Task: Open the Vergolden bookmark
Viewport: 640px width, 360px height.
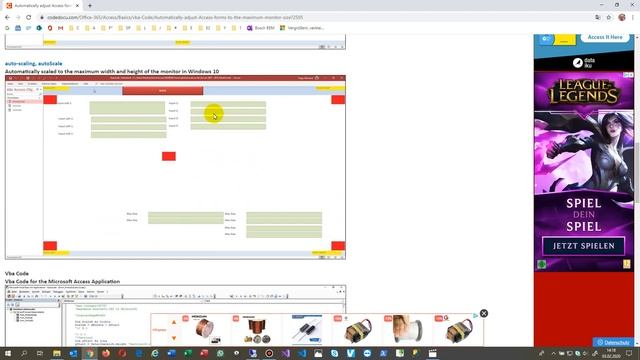Action: point(302,28)
